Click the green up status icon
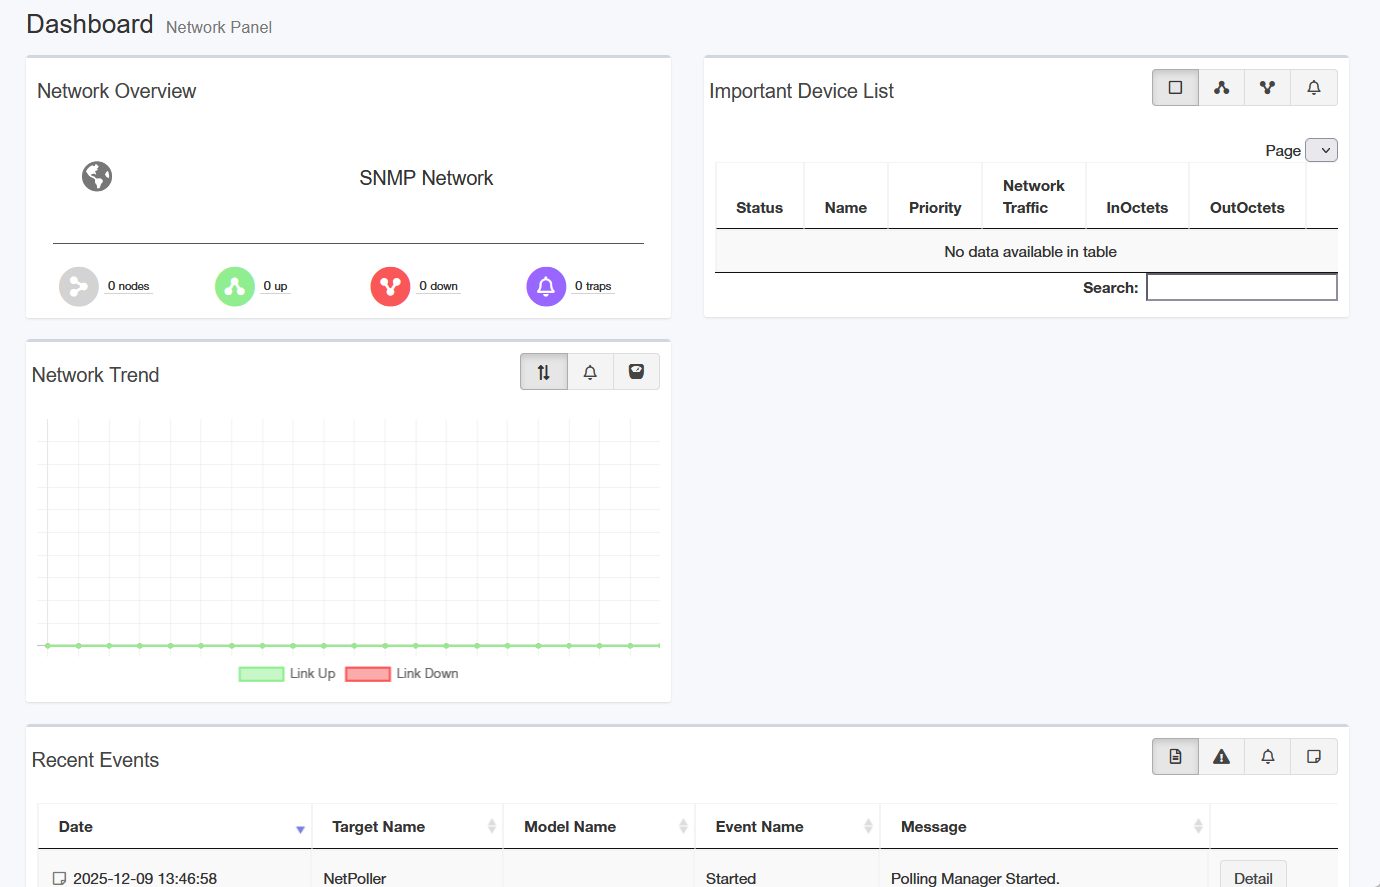Screen dimensions: 1380x887 click(235, 287)
